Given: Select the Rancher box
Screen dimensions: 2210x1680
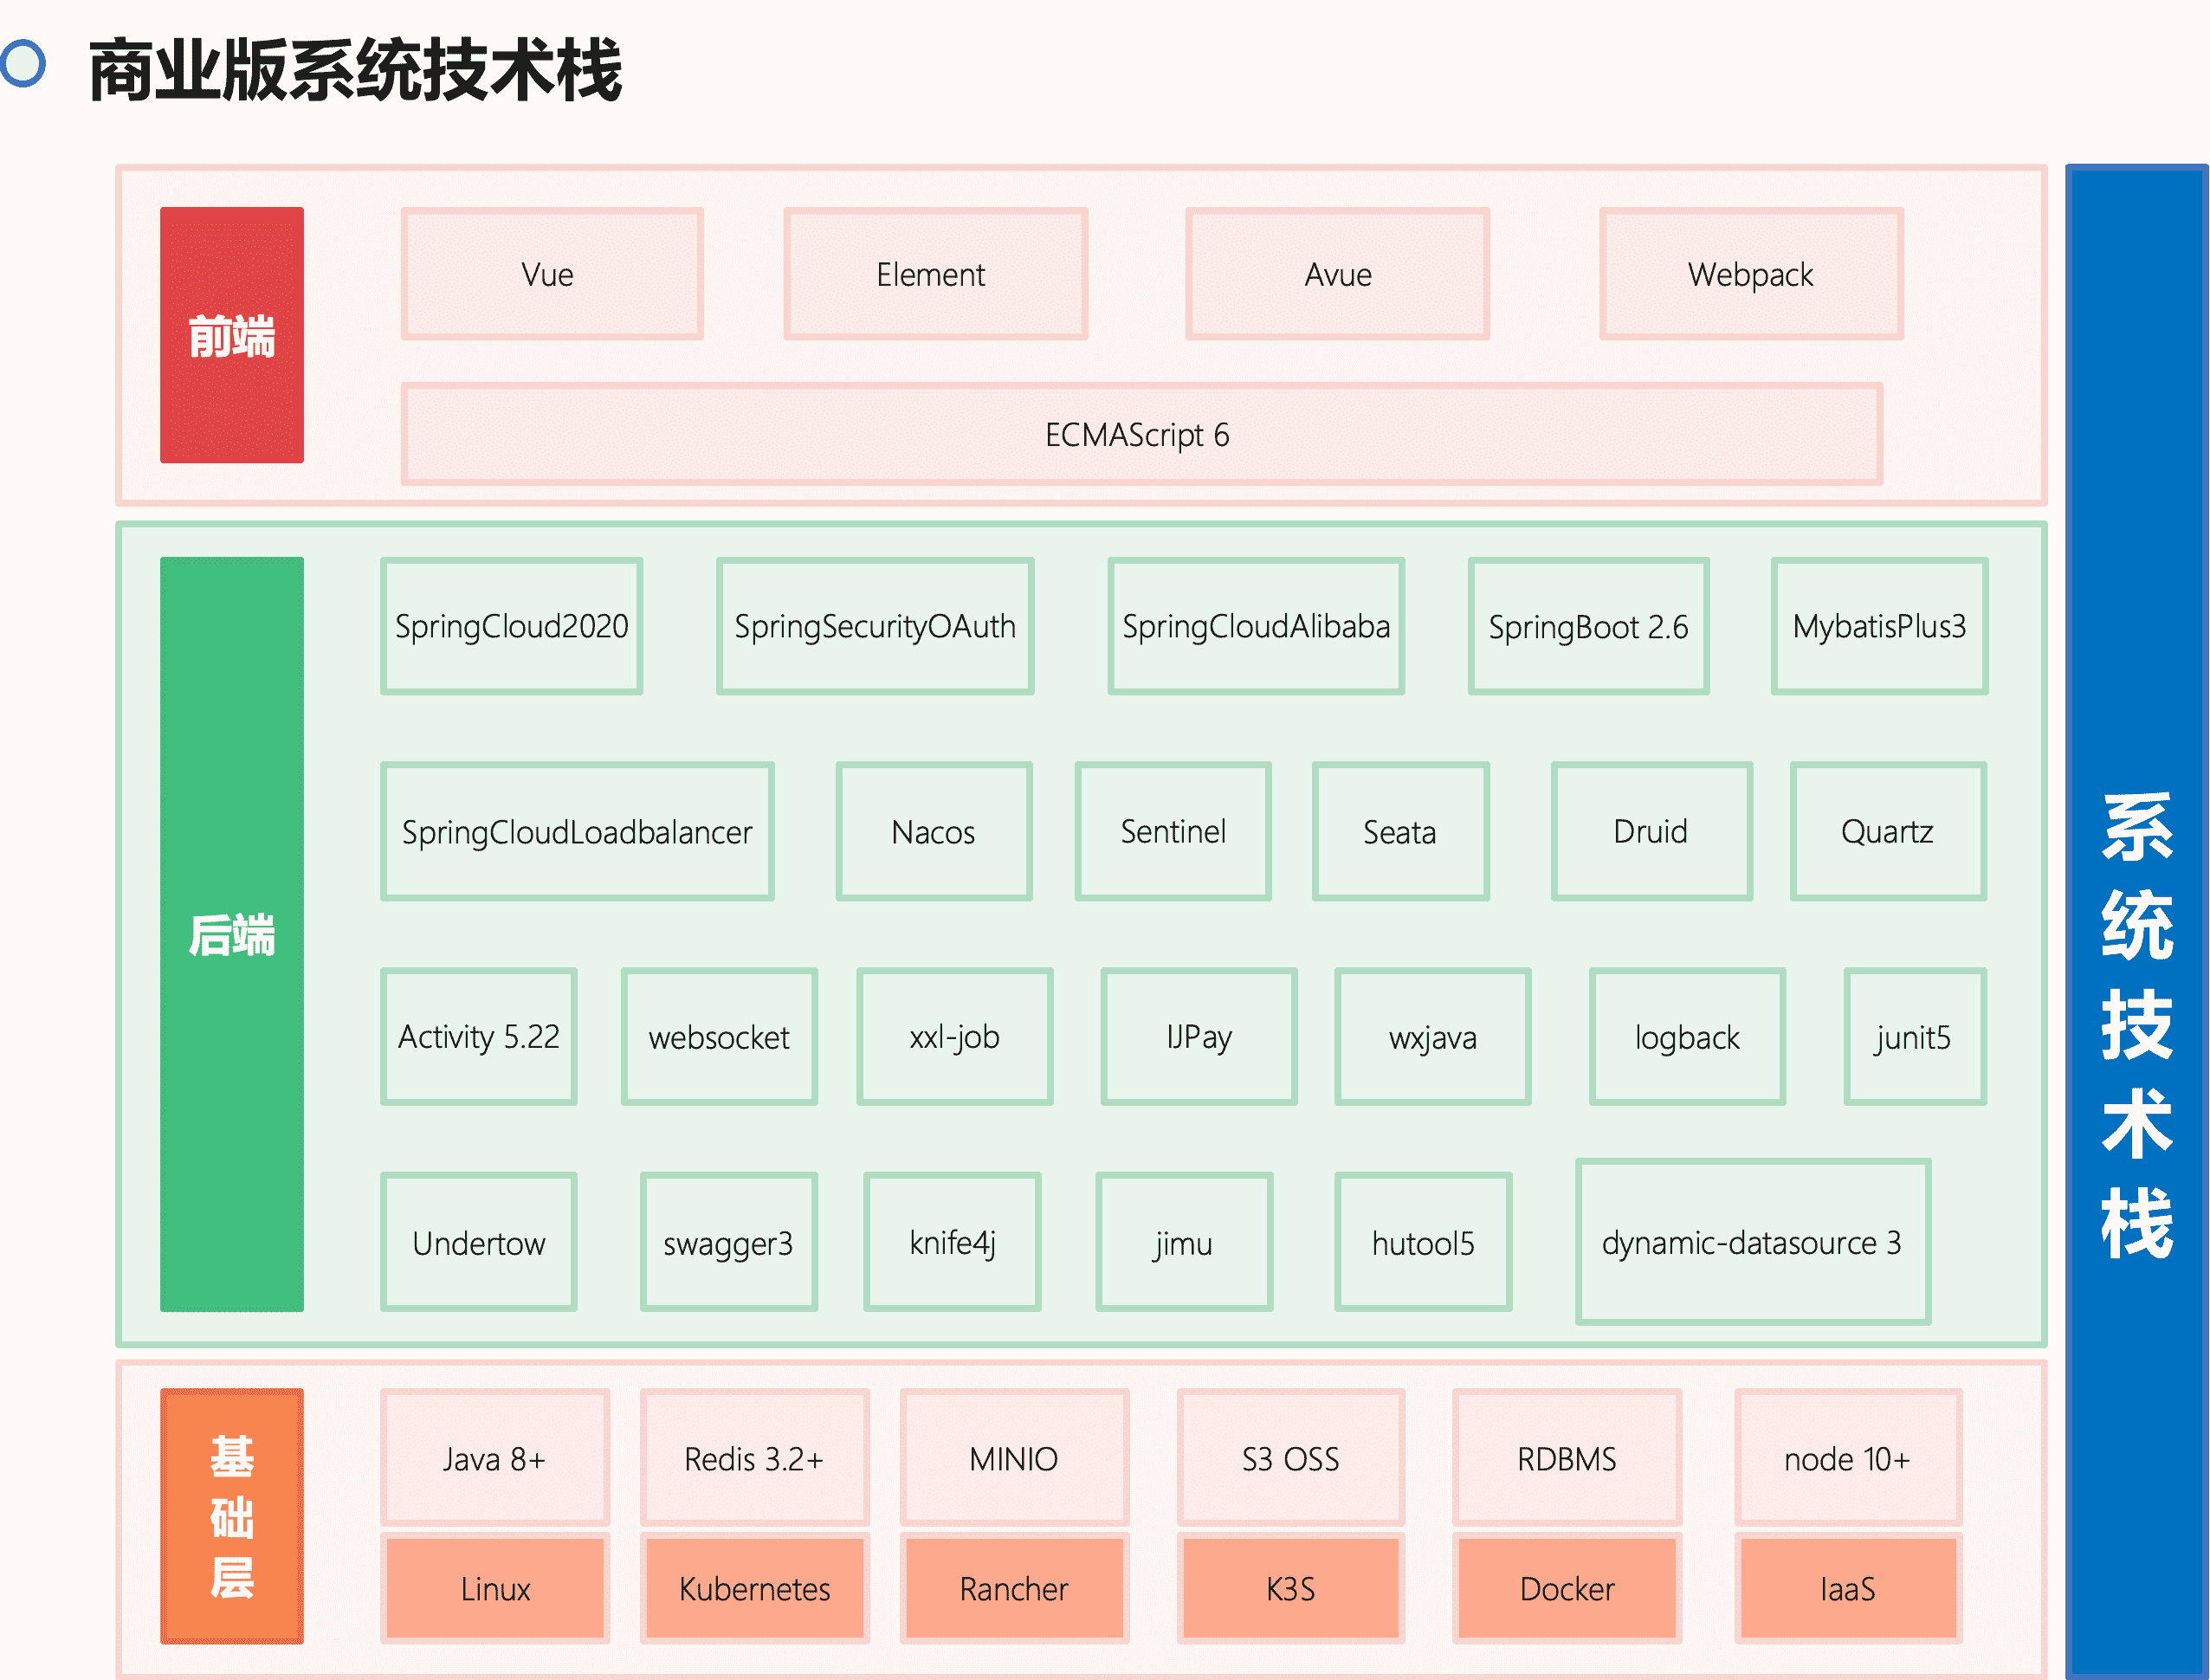Looking at the screenshot, I should 1014,1588.
